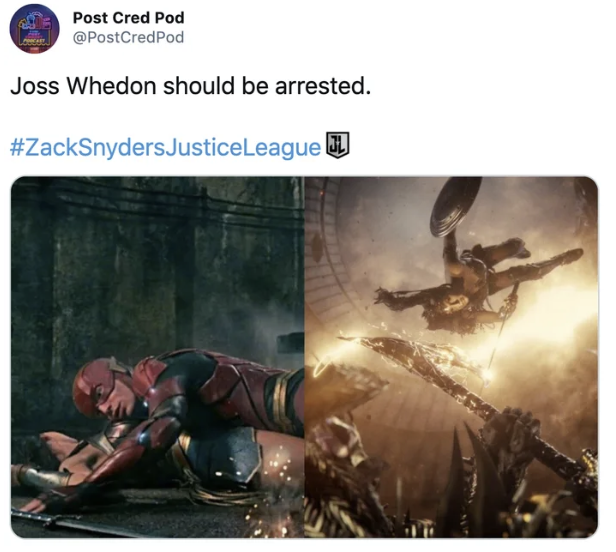Click the tweet text about Joss Whedon
The width and height of the screenshot is (616, 552).
tap(191, 86)
